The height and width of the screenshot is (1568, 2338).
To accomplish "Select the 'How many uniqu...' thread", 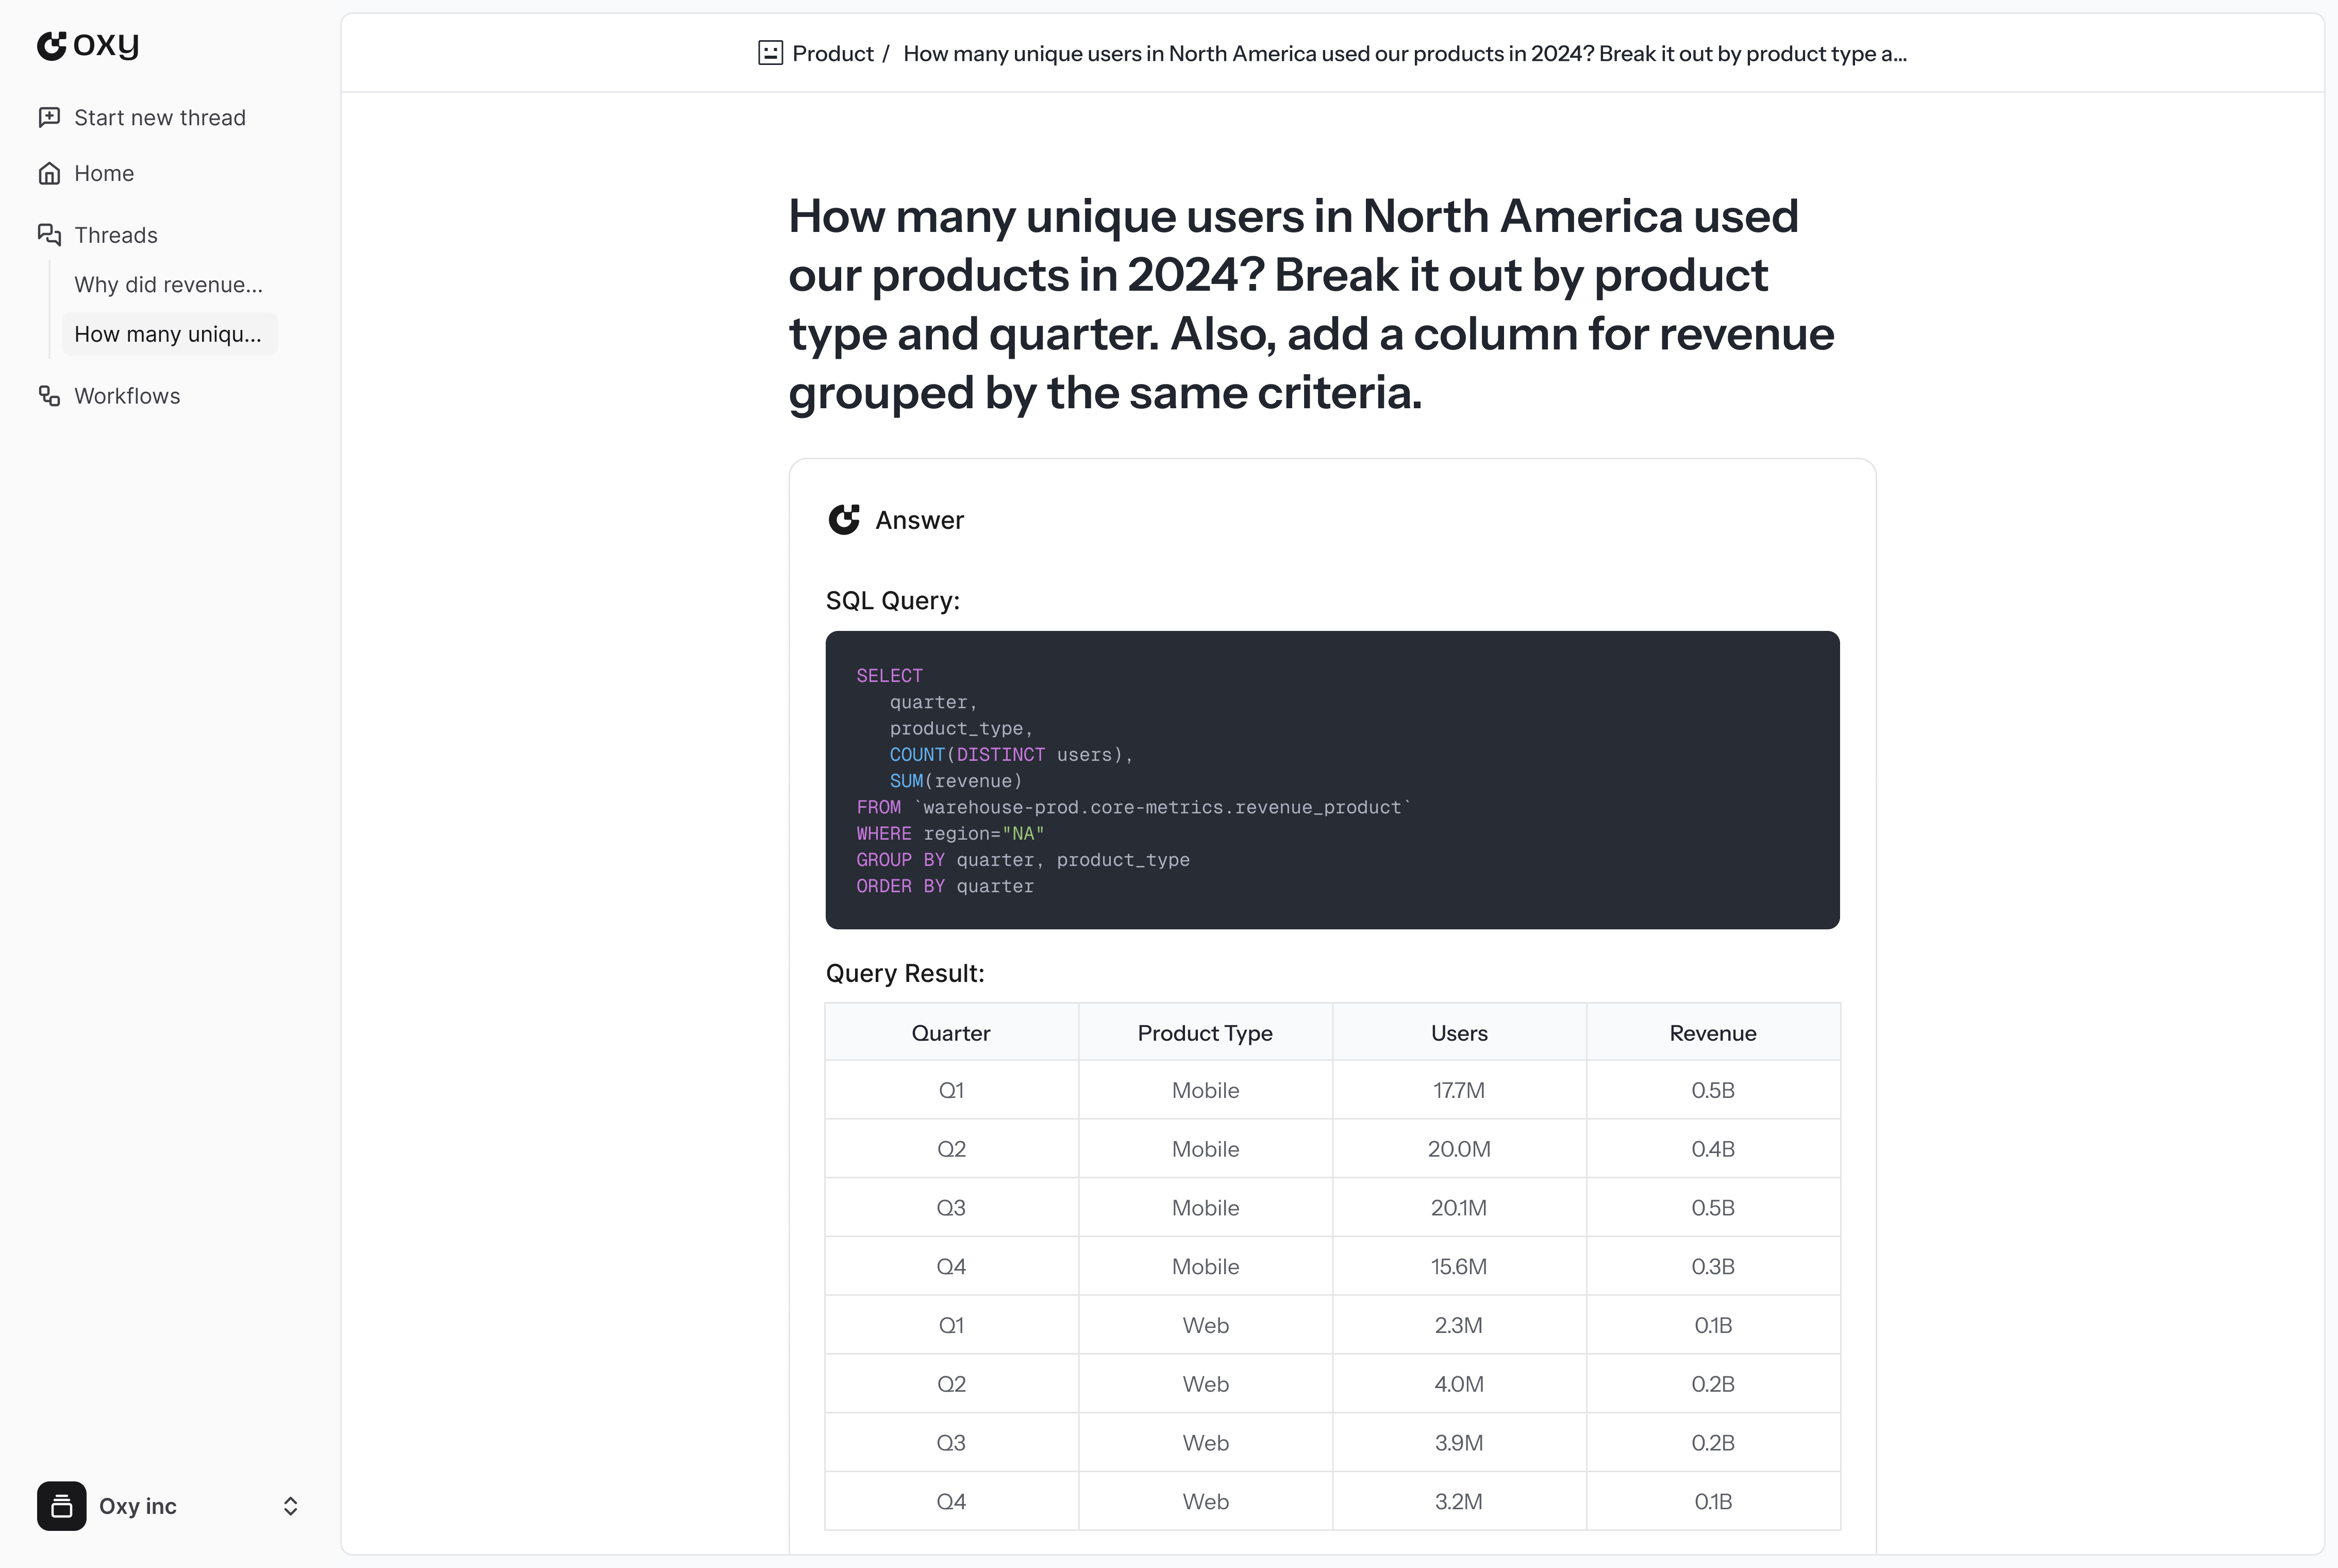I will 168,334.
